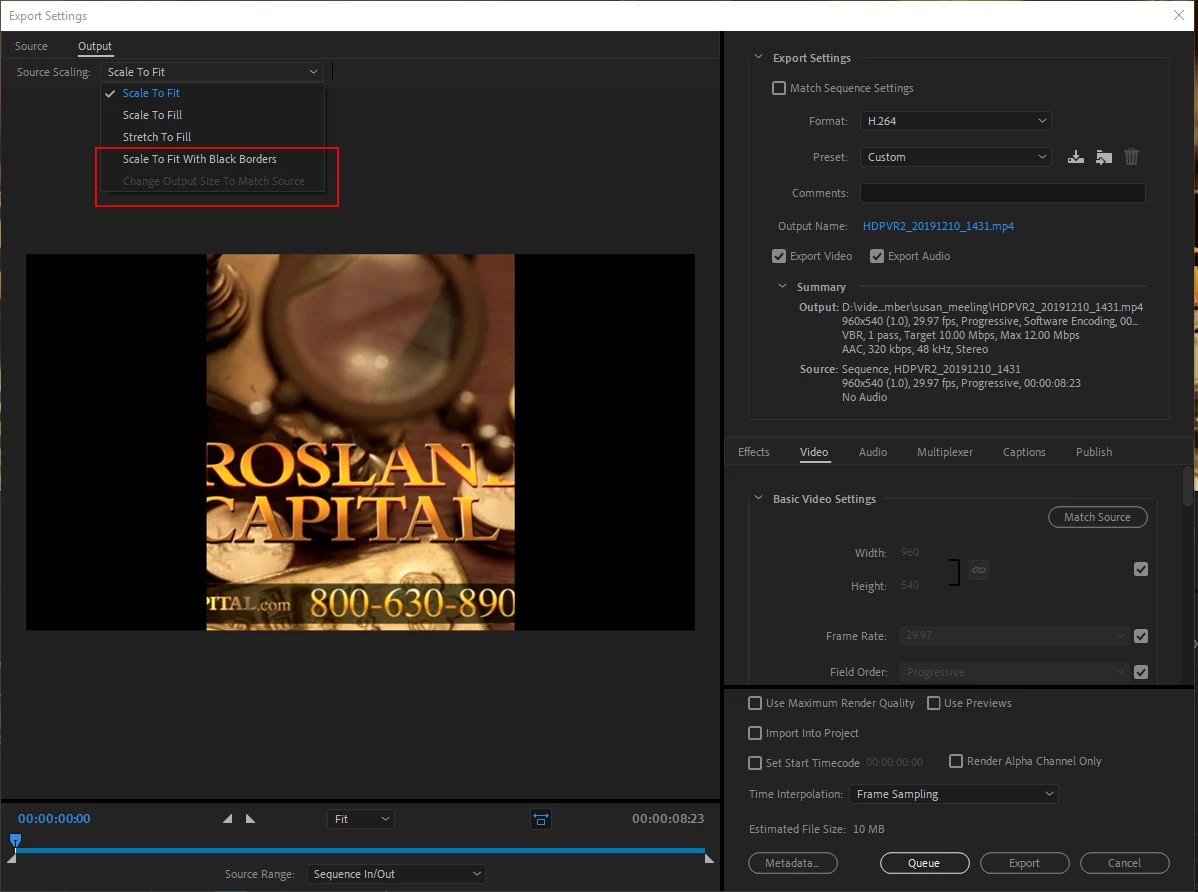
Task: Open the Effects tab
Action: tap(753, 452)
